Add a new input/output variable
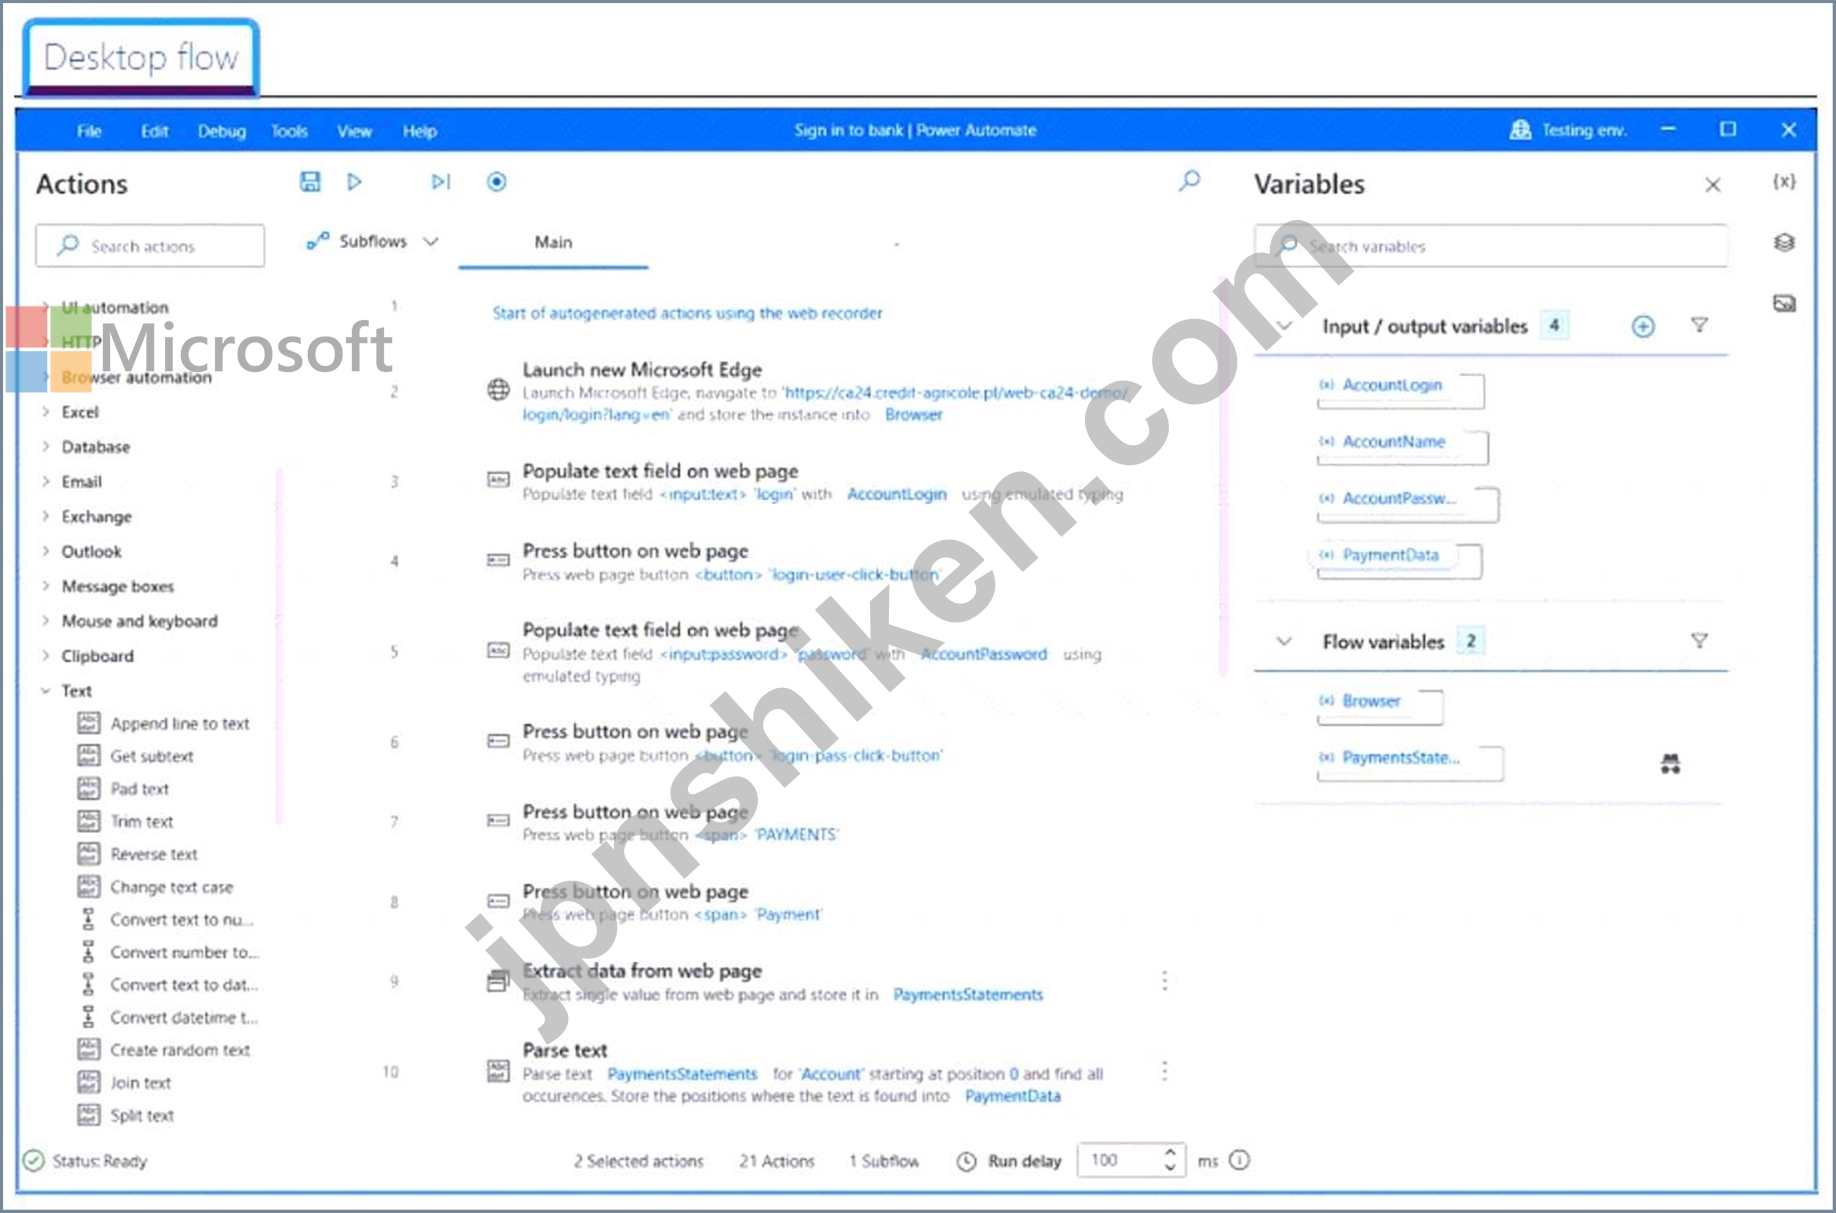Image resolution: width=1836 pixels, height=1213 pixels. [x=1642, y=326]
